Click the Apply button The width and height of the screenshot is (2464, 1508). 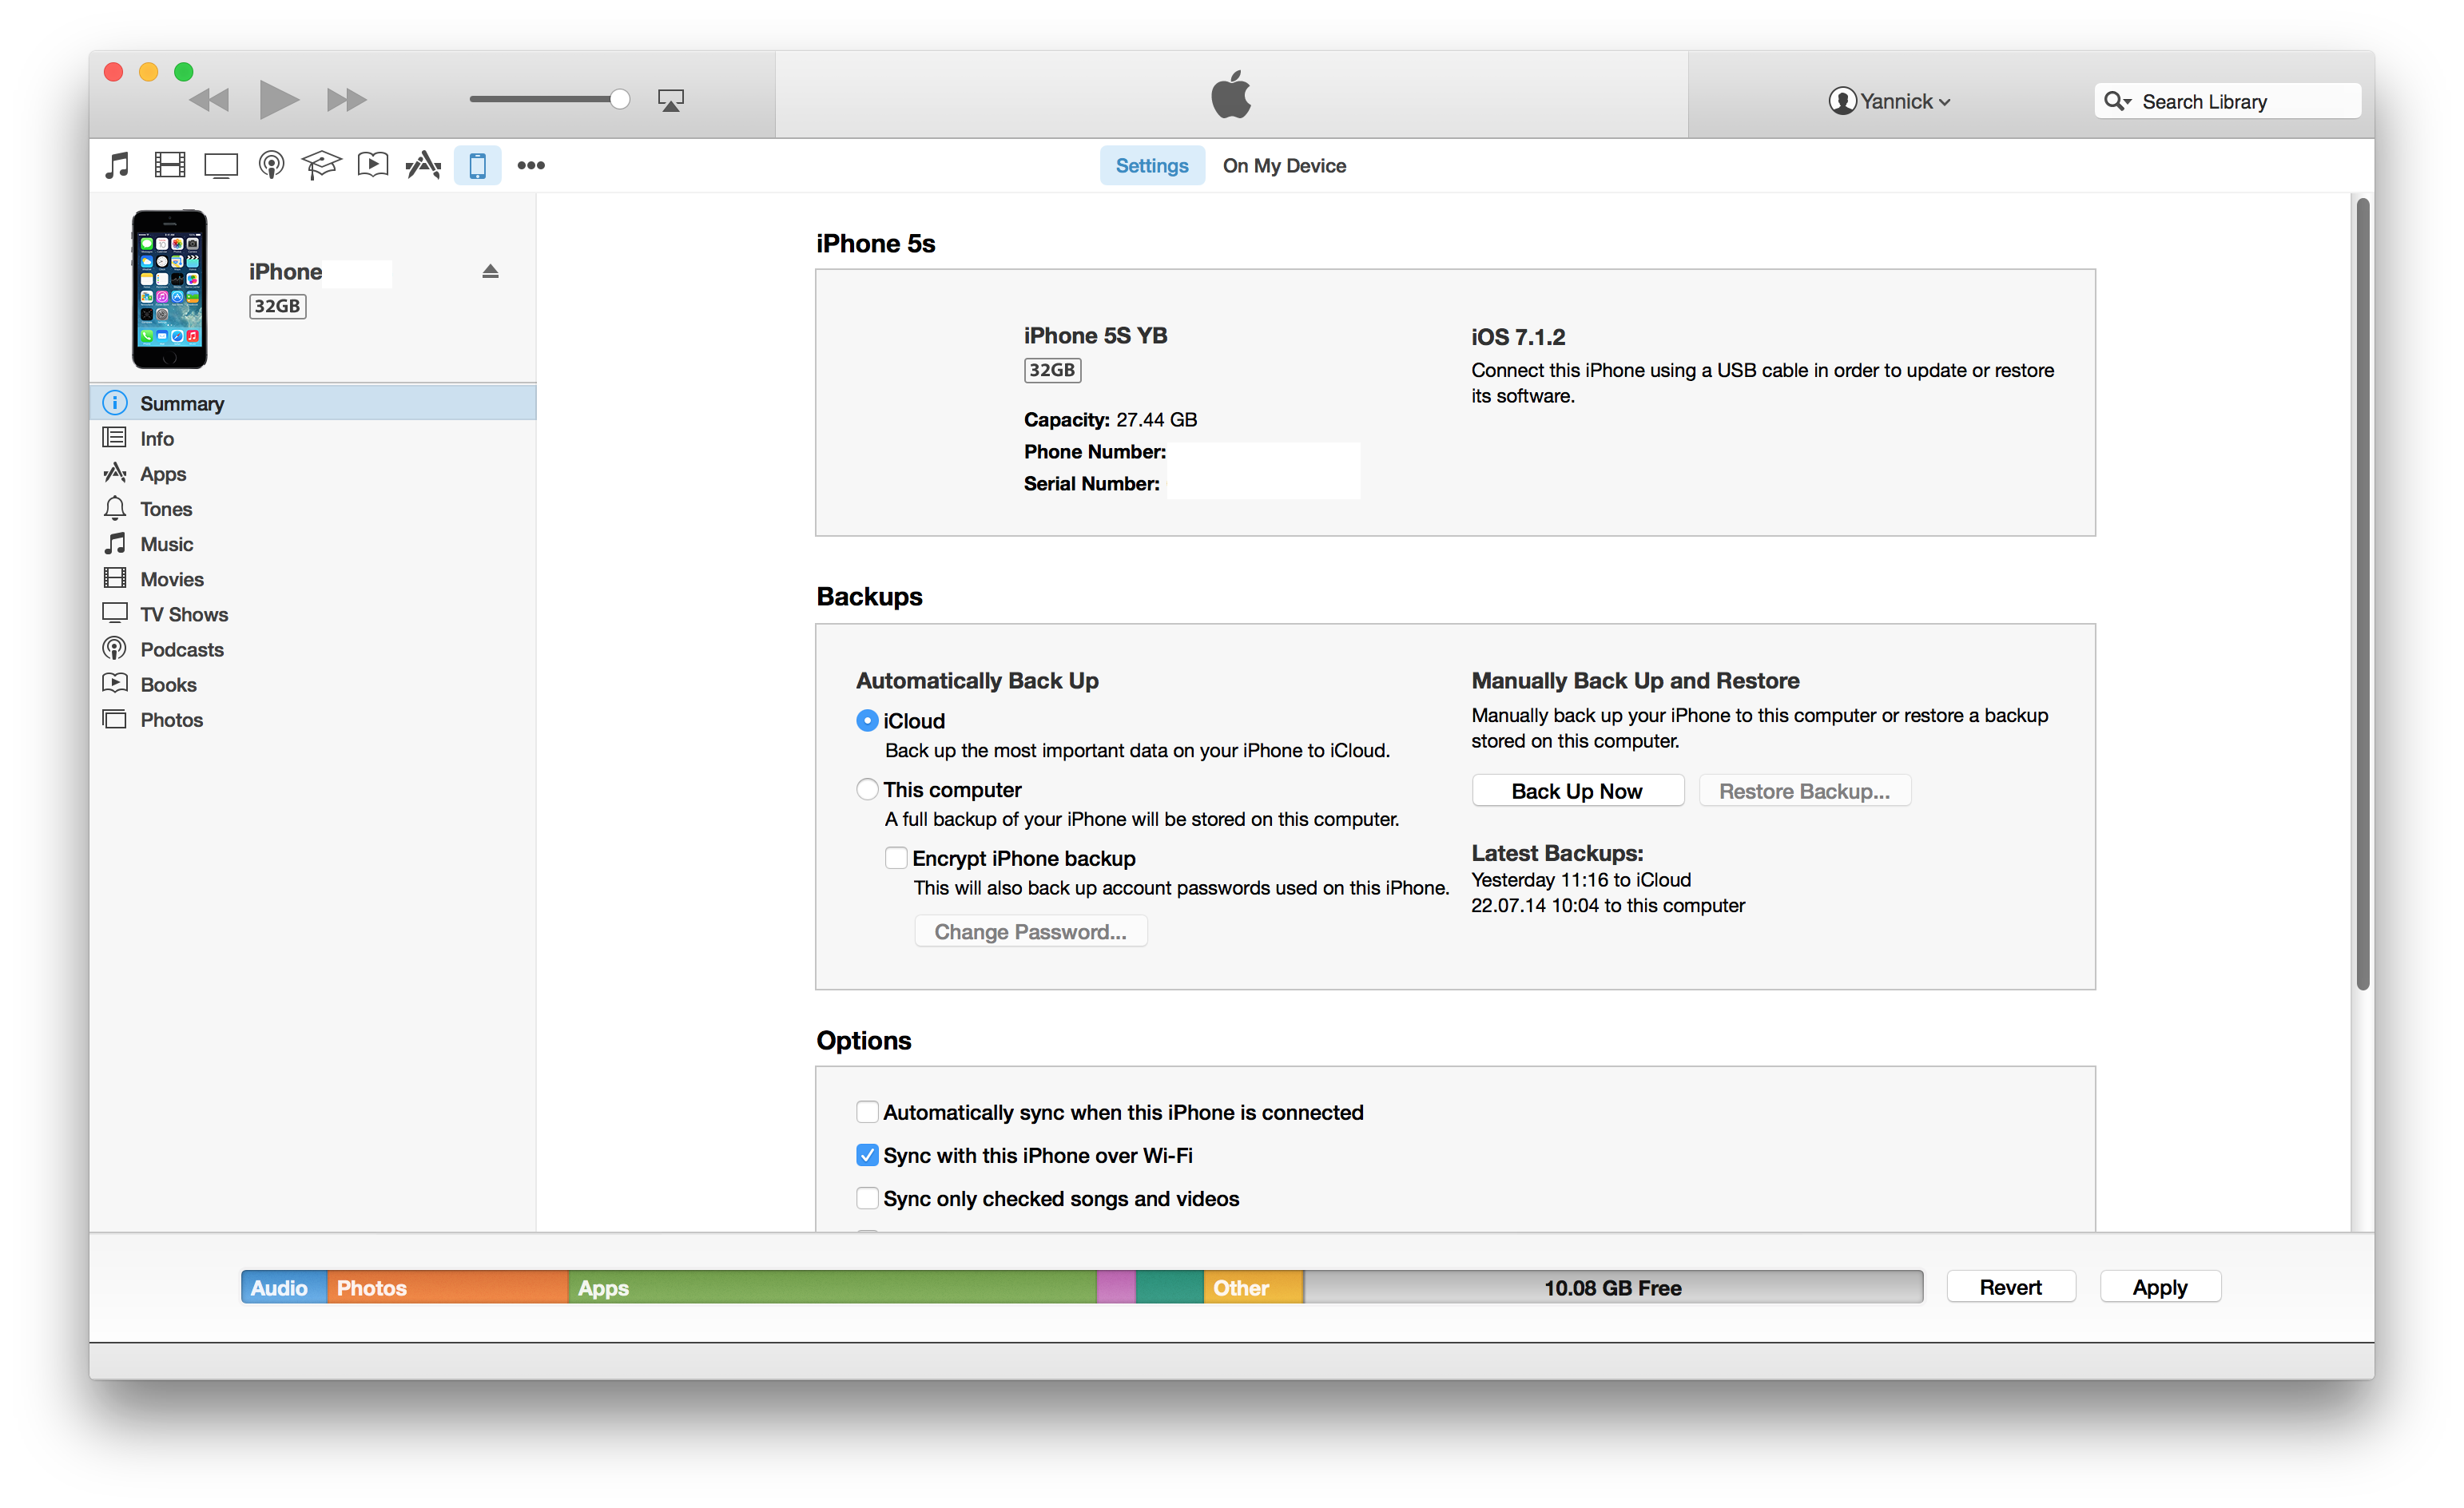(x=2160, y=1287)
